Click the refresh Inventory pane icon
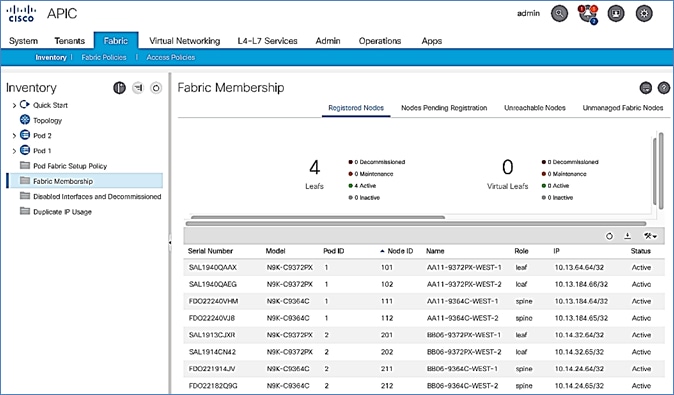674x395 pixels. pyautogui.click(x=156, y=88)
